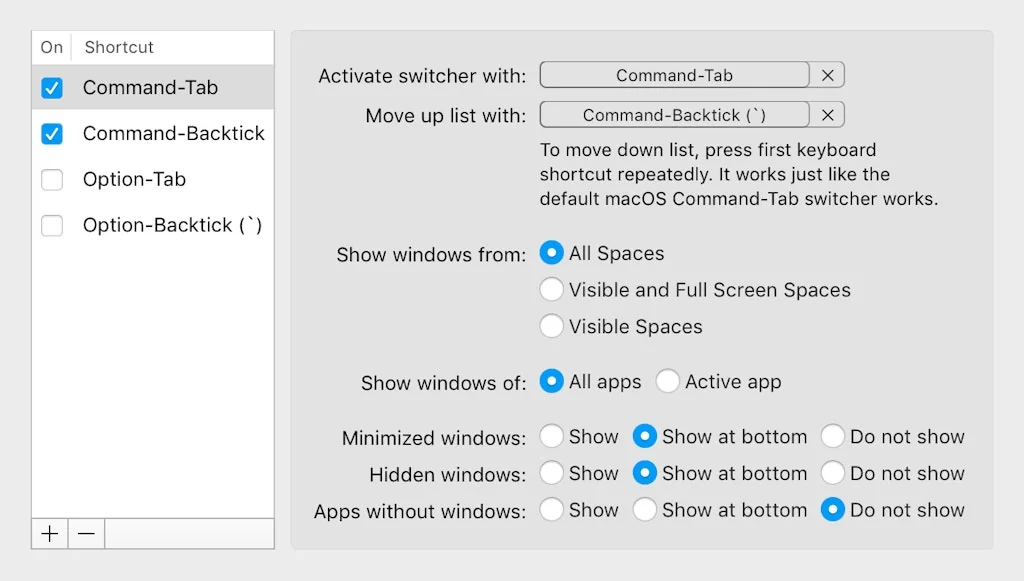Uncheck the Command-Backtick shortcut

[x=52, y=134]
